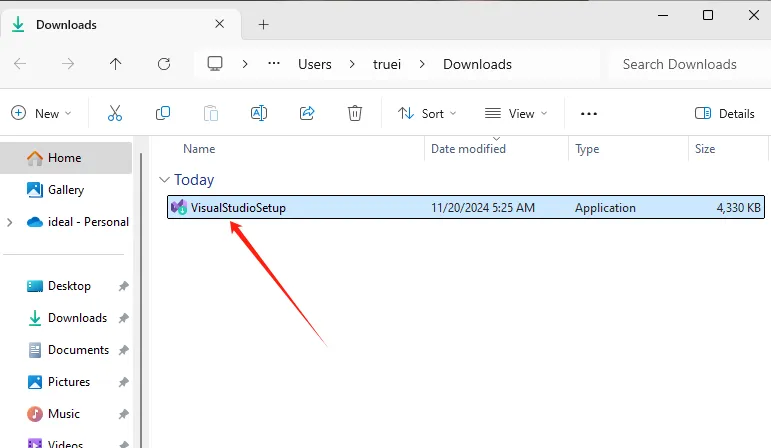Click the Delete trash can icon
Image resolution: width=771 pixels, height=448 pixels.
click(x=355, y=114)
